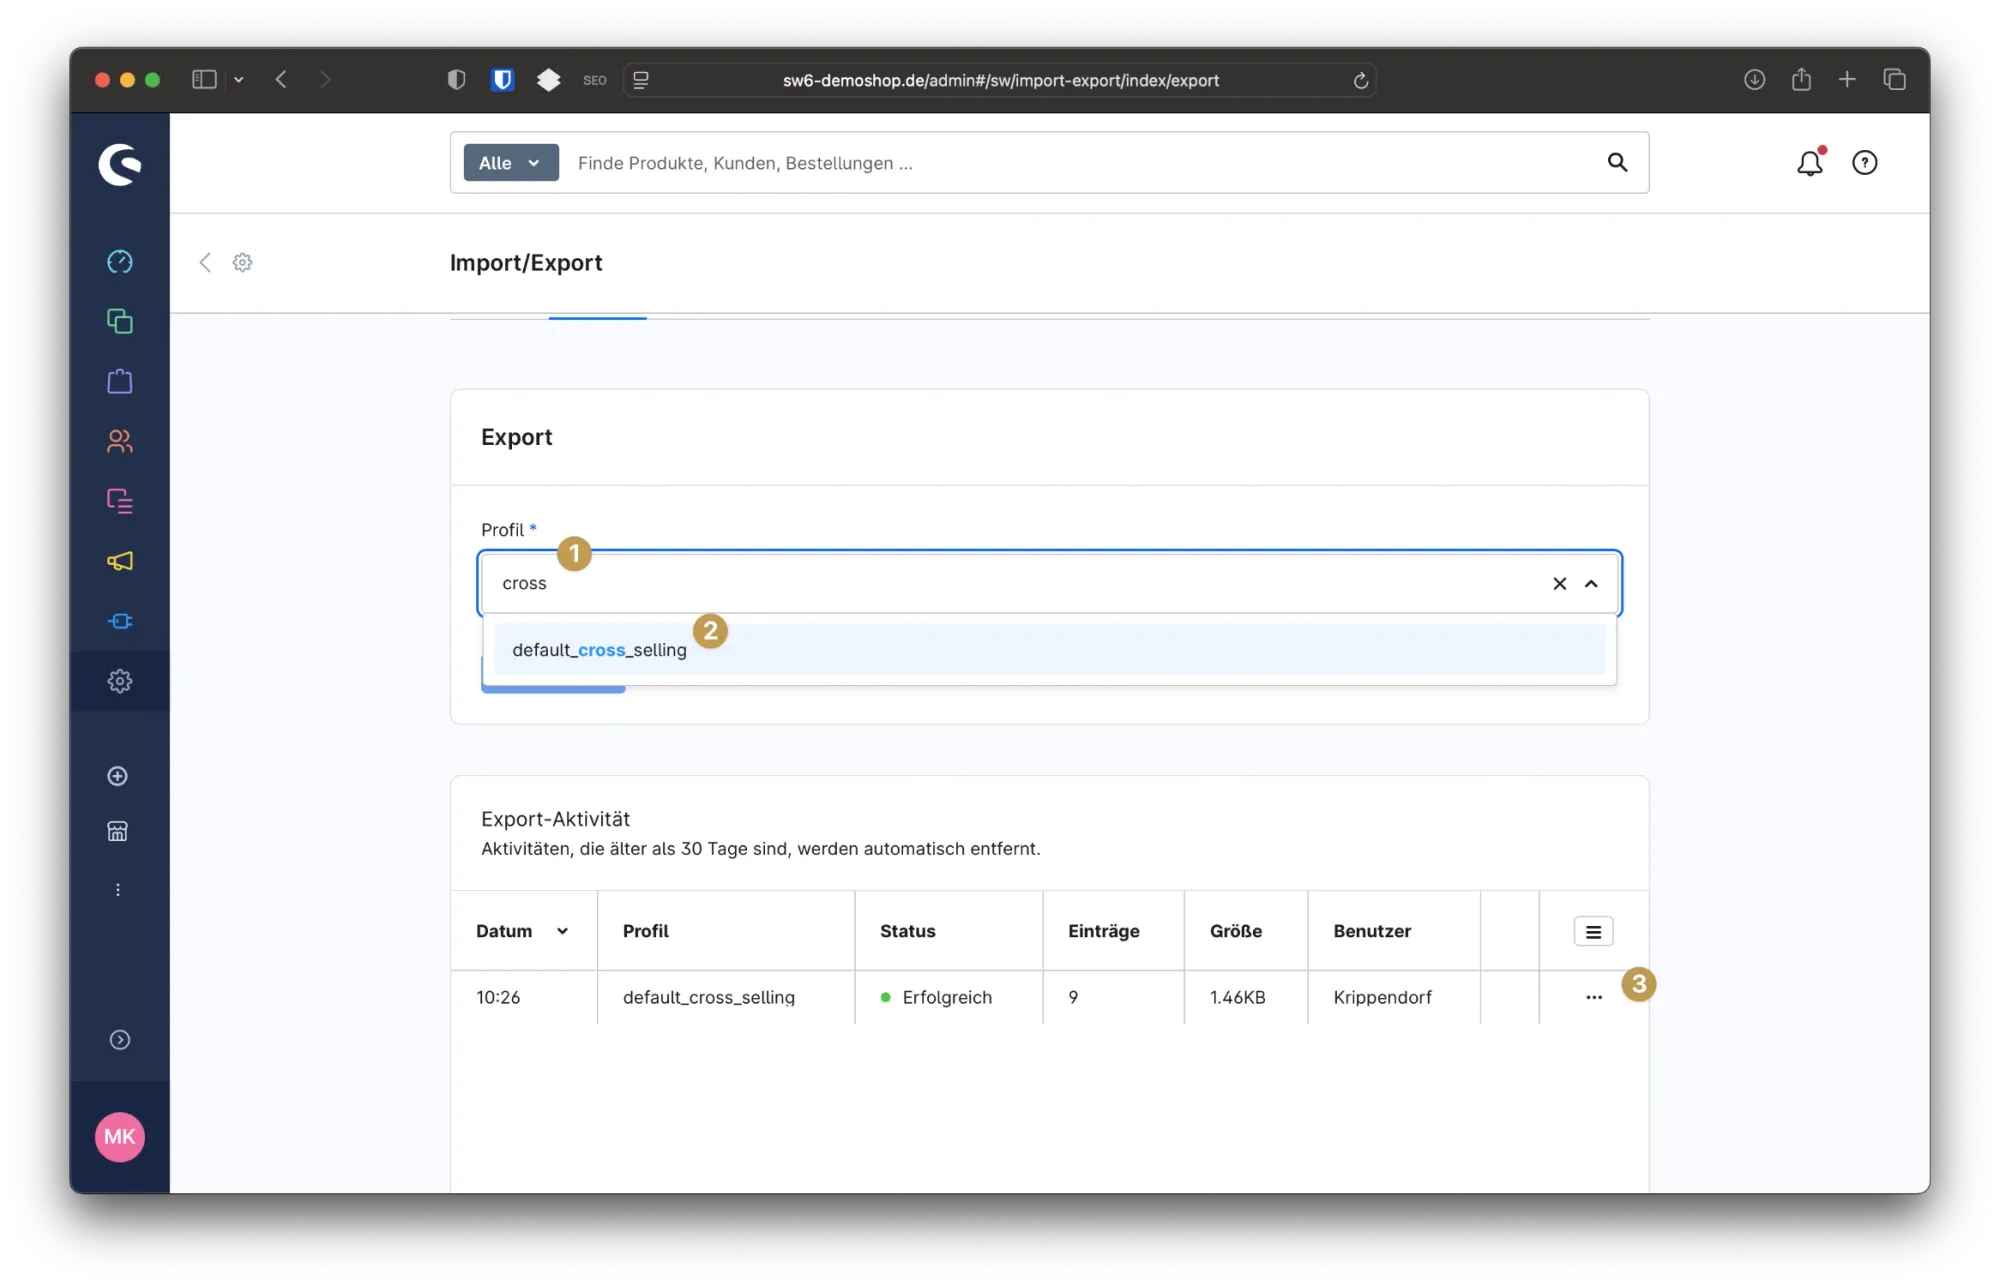The image size is (2000, 1286).
Task: Clear the Profil field with X
Action: tap(1559, 584)
